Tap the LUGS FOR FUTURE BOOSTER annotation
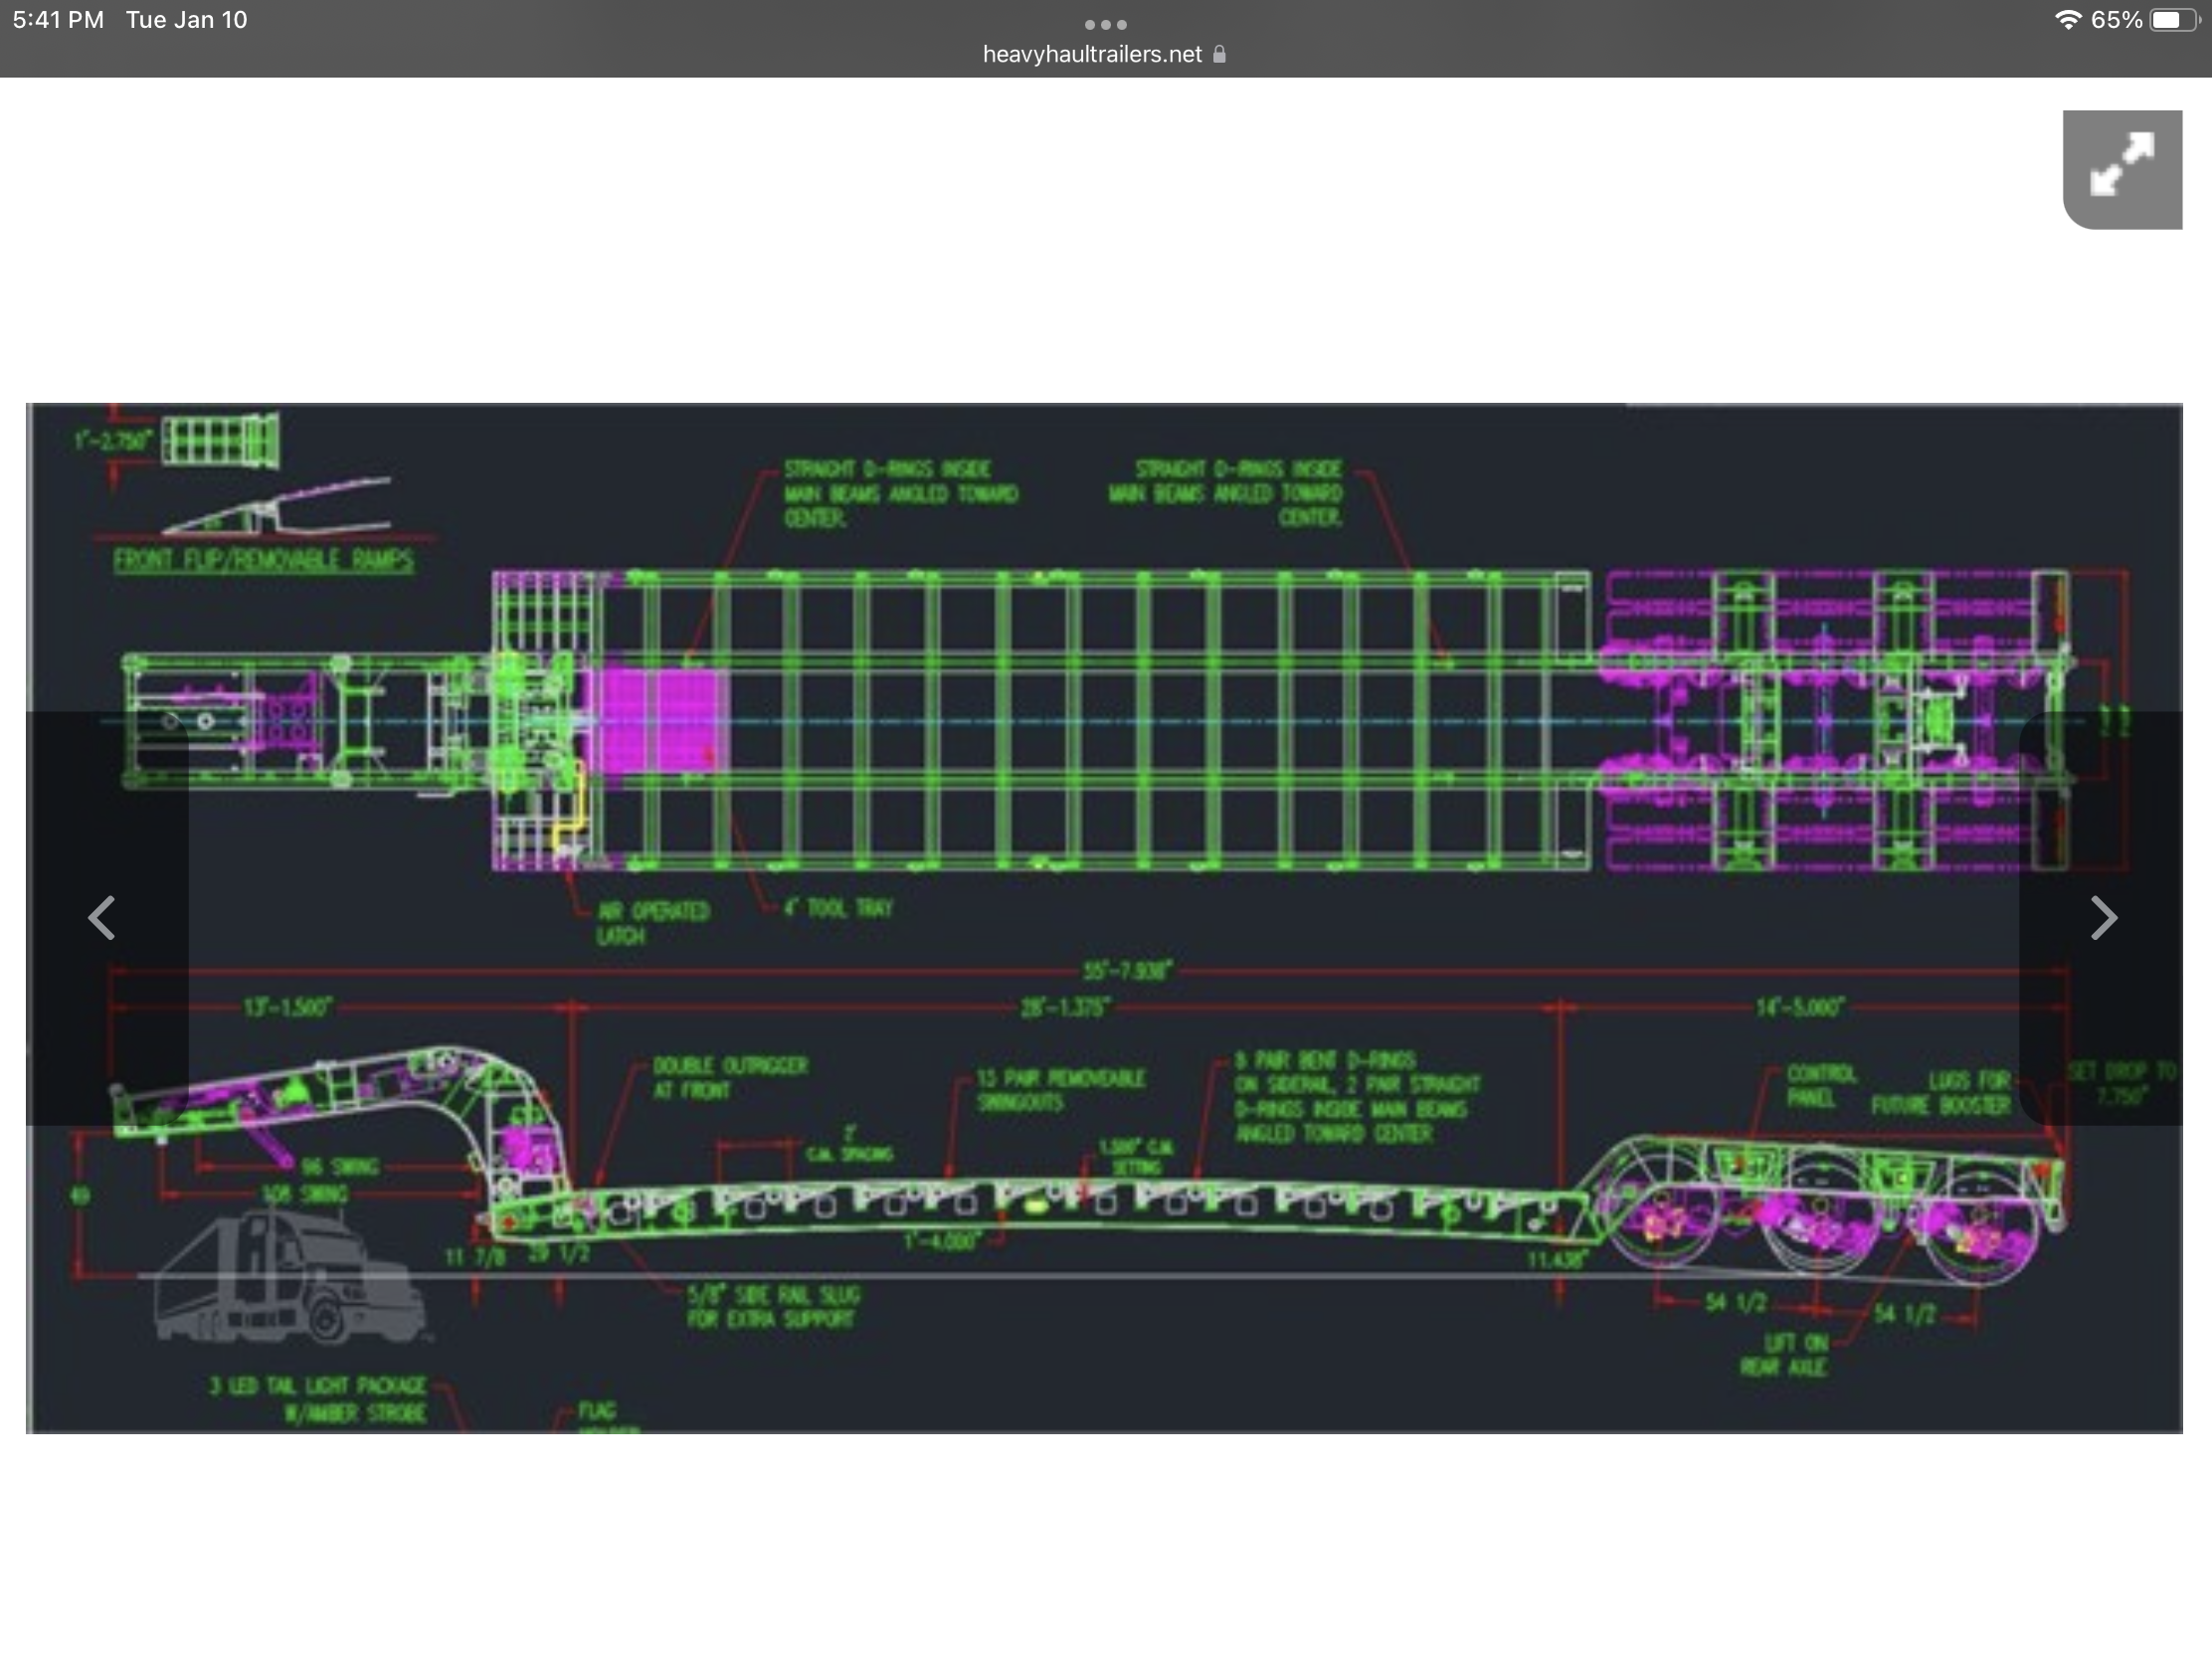Viewport: 2212px width, 1659px height. click(1941, 1093)
